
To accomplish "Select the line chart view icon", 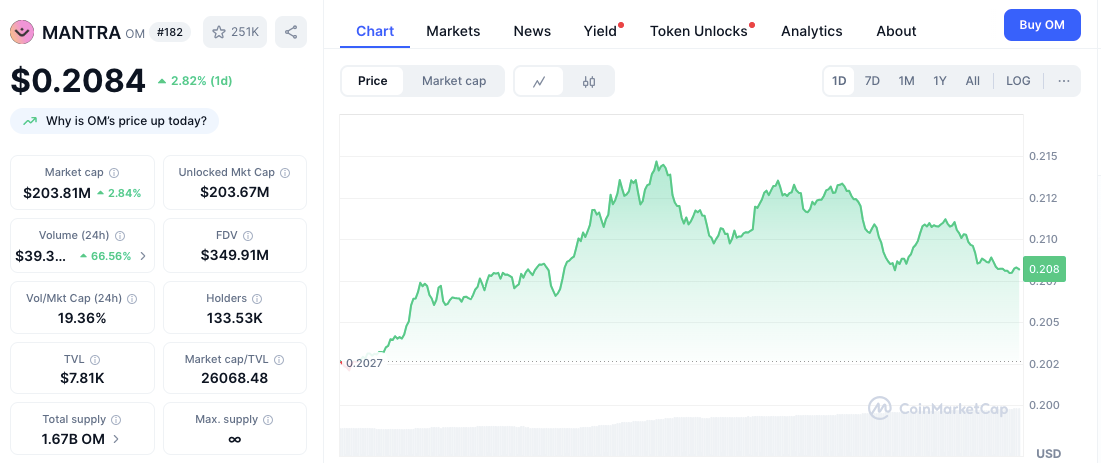I will (x=539, y=81).
